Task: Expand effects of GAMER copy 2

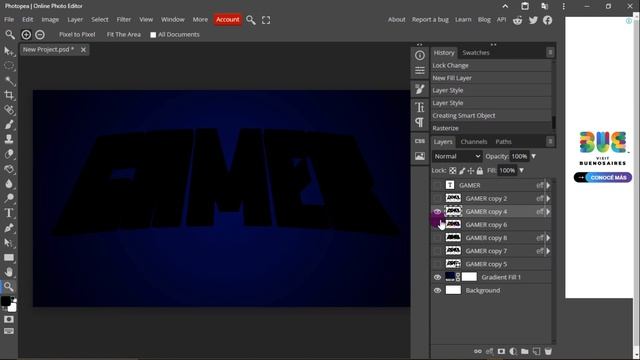Action: tap(548, 198)
